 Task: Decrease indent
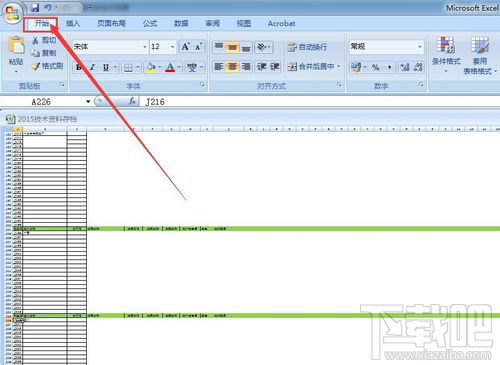point(261,67)
